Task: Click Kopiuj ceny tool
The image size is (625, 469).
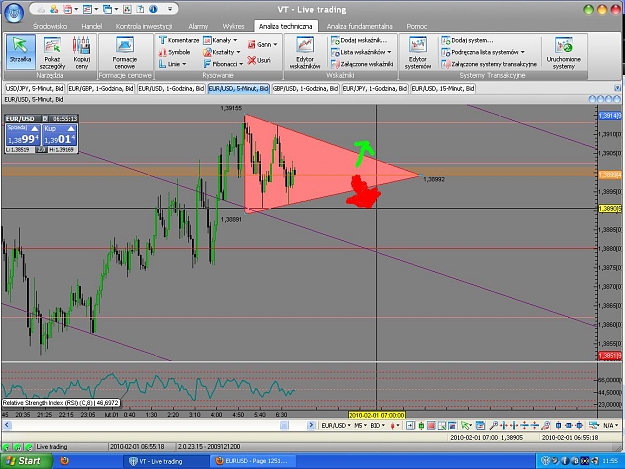Action: pyautogui.click(x=81, y=52)
